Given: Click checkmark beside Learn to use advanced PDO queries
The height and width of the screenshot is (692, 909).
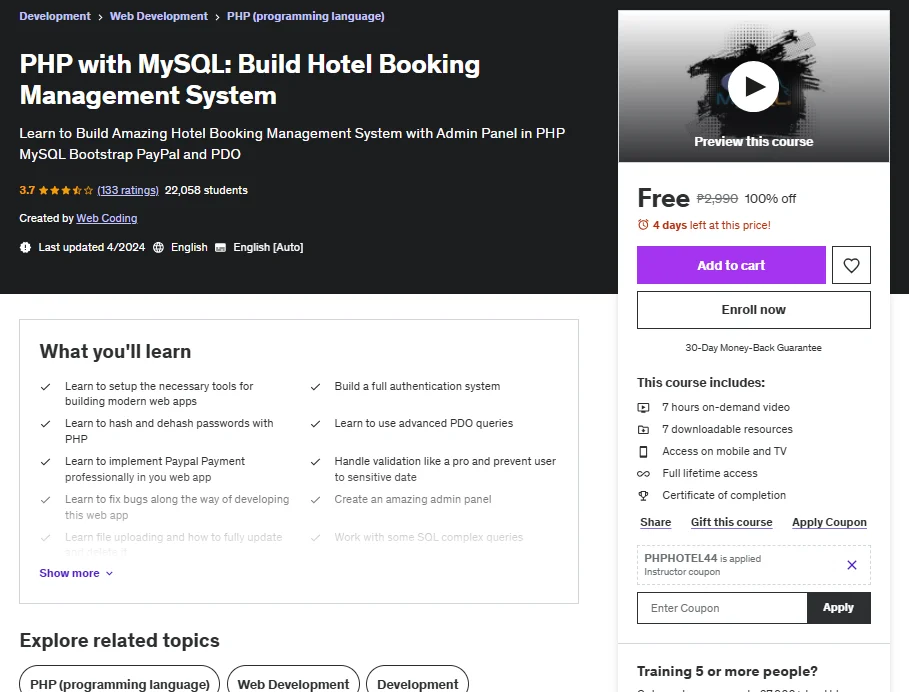Looking at the screenshot, I should pos(315,424).
